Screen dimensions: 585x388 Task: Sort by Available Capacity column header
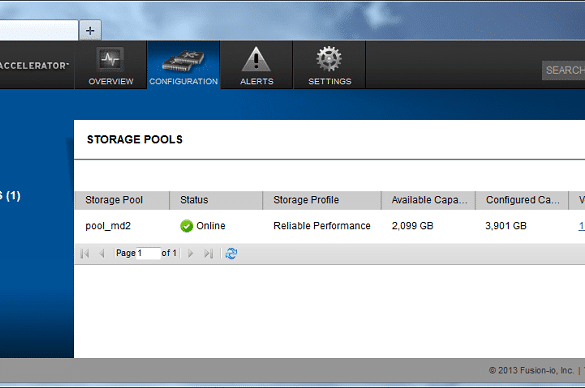428,200
